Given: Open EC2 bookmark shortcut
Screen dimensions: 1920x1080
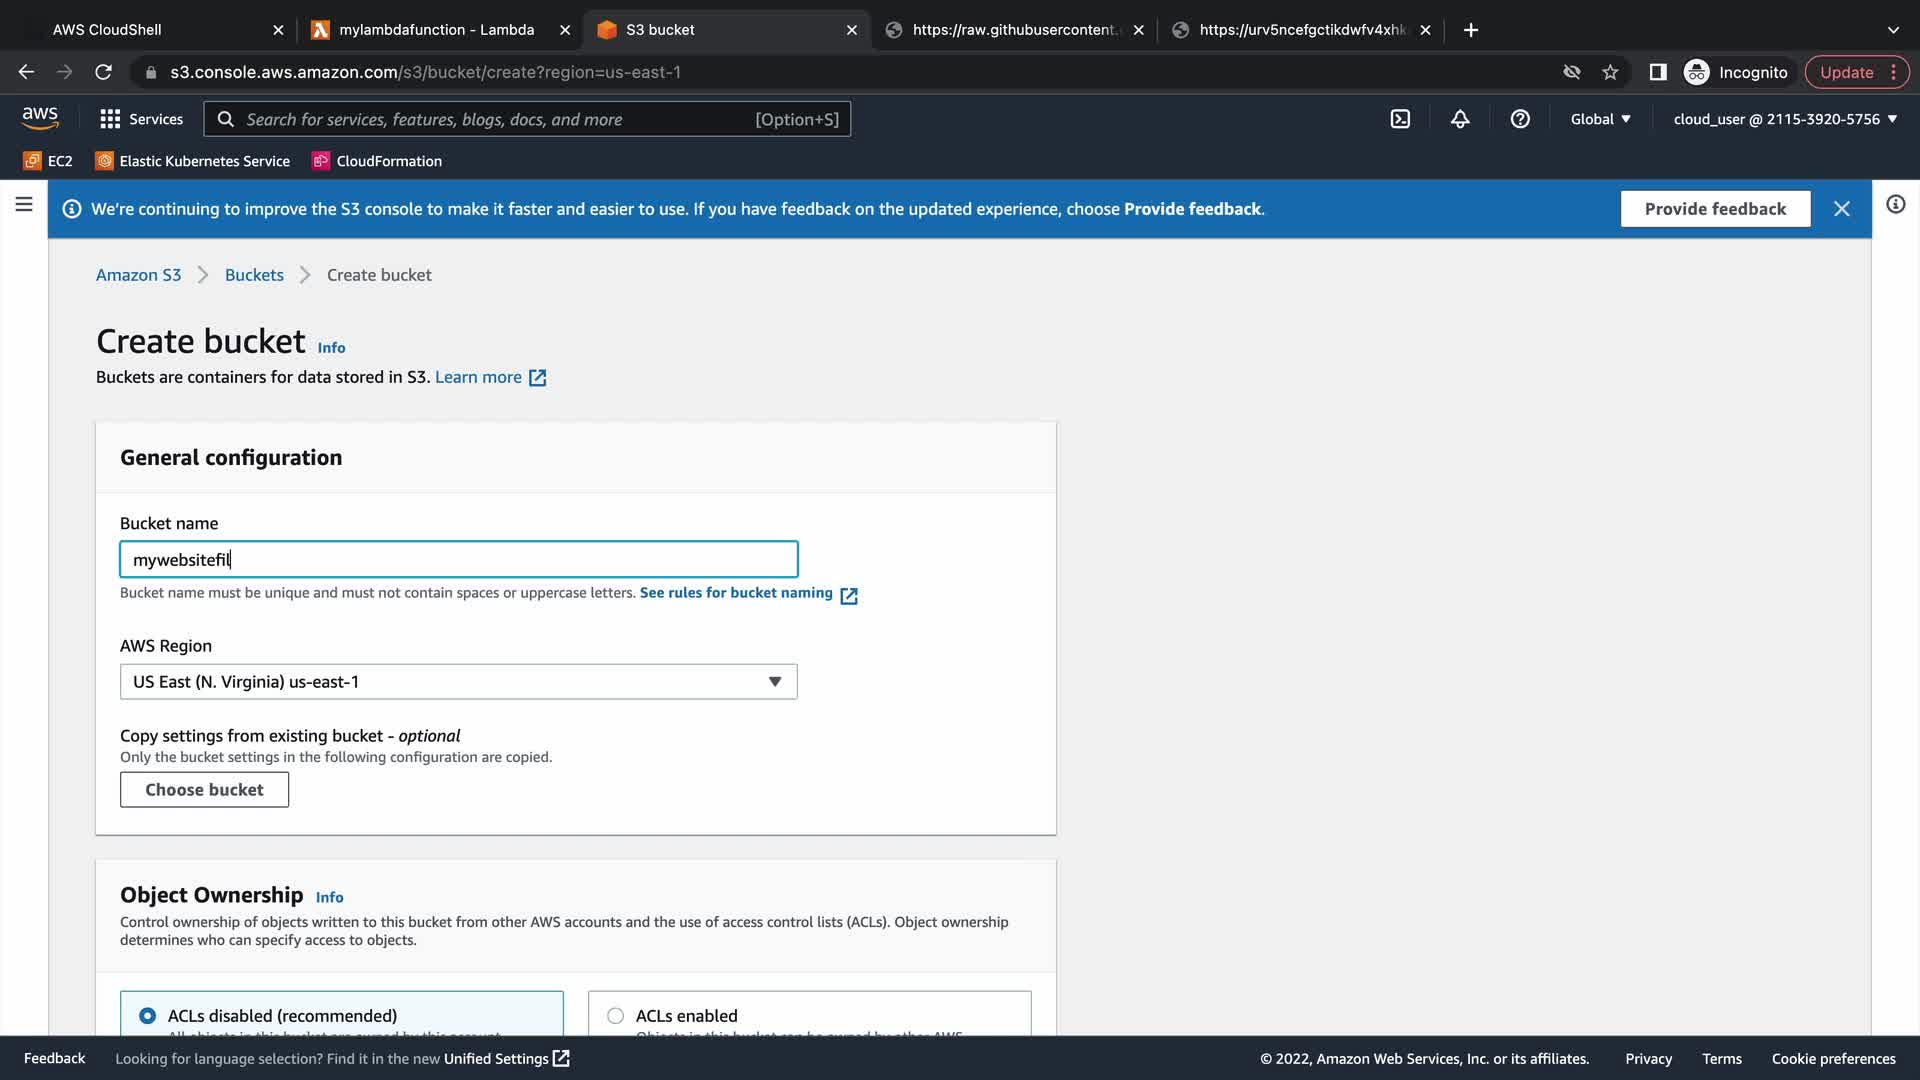Looking at the screenshot, I should (x=48, y=161).
